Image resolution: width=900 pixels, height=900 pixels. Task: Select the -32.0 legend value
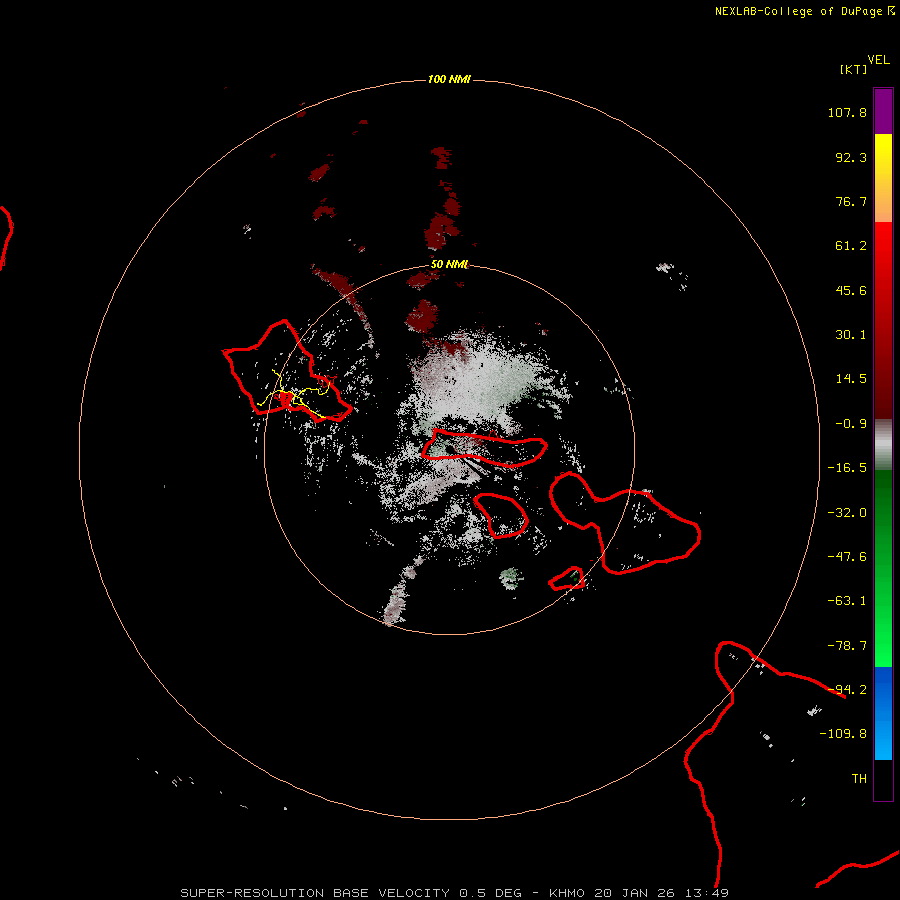847,513
